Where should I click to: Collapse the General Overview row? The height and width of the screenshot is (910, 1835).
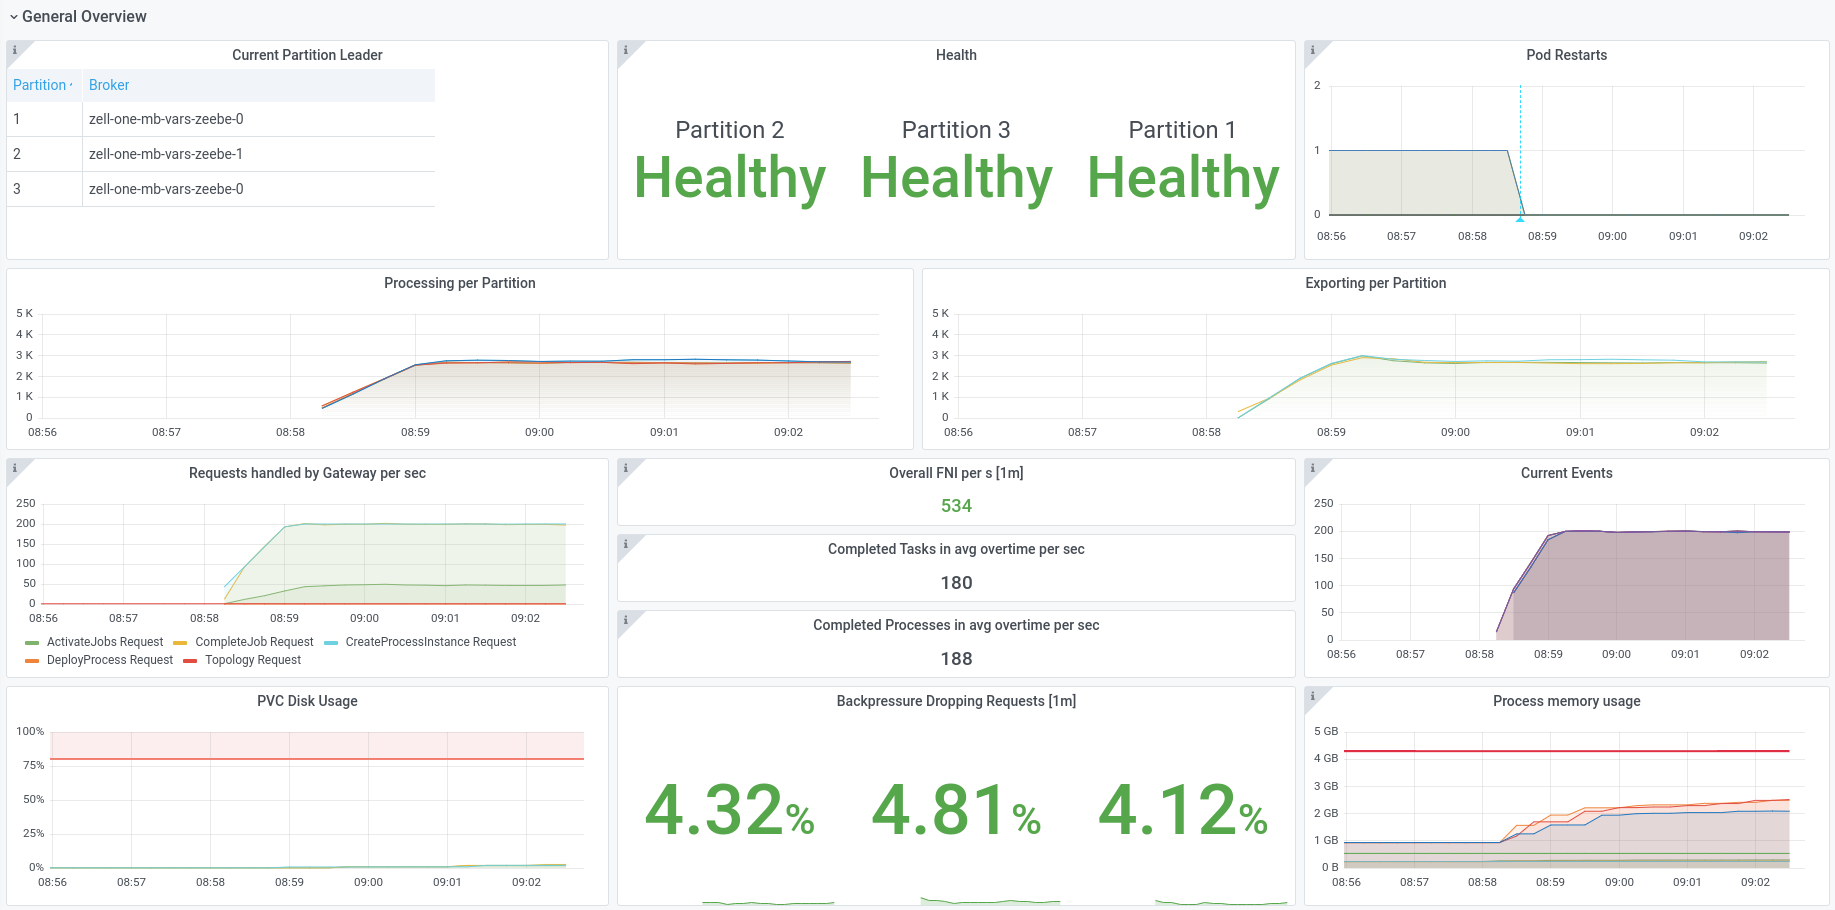click(77, 16)
